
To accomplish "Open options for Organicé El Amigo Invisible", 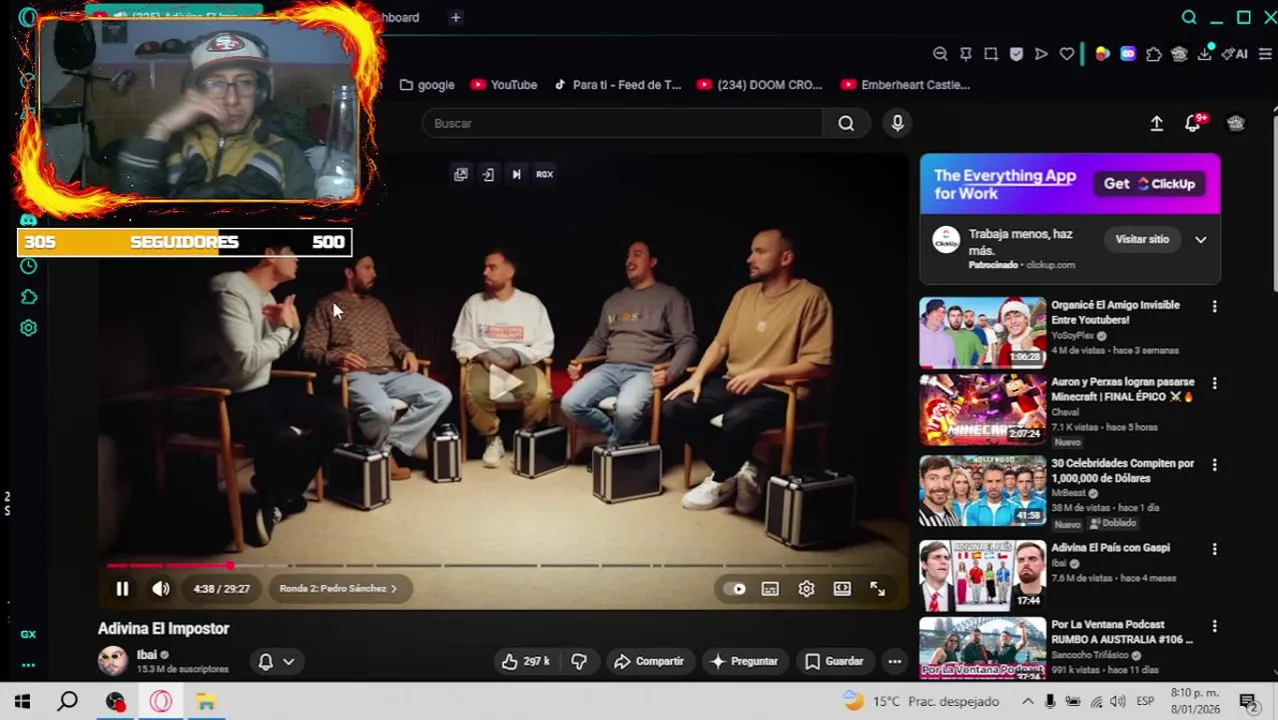I will (x=1215, y=307).
